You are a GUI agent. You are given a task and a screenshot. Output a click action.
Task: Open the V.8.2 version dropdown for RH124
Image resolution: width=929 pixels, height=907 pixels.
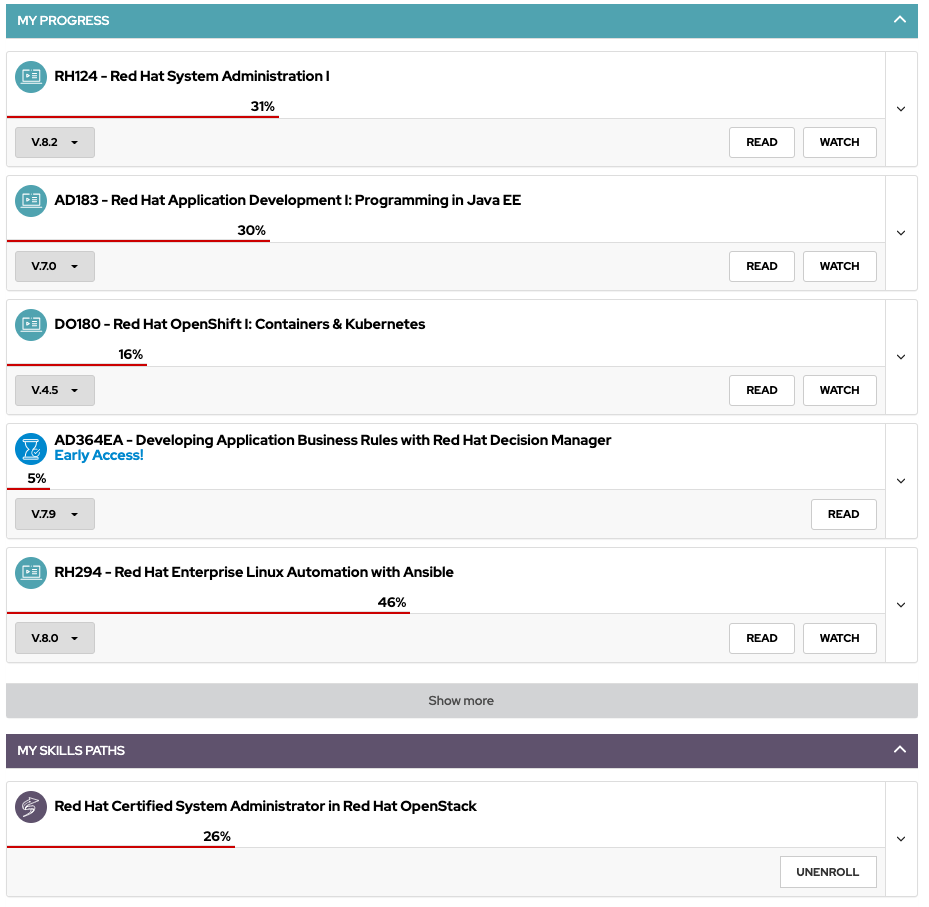pos(54,142)
